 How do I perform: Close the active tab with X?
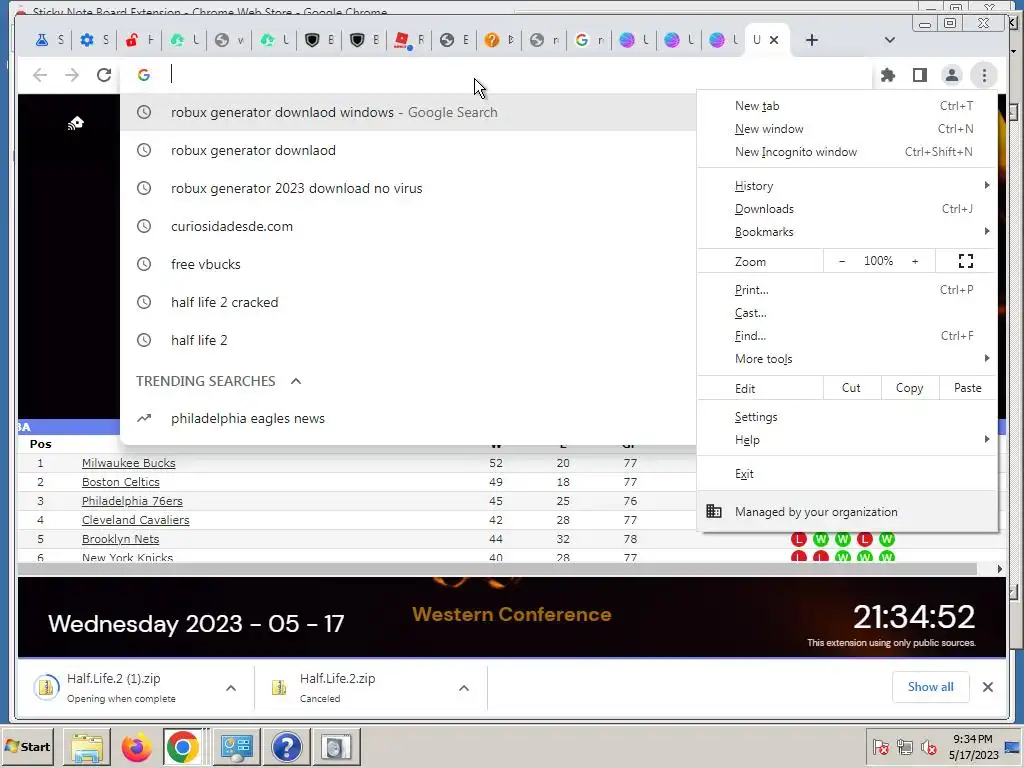(x=774, y=40)
